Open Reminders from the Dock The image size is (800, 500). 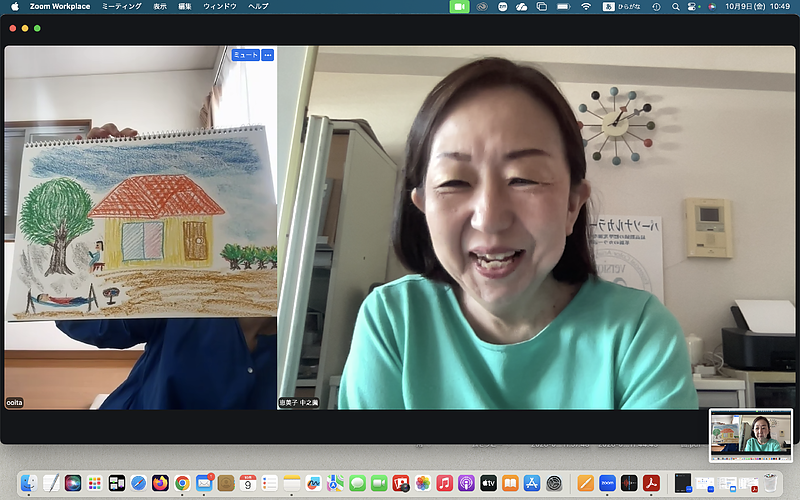click(270, 483)
